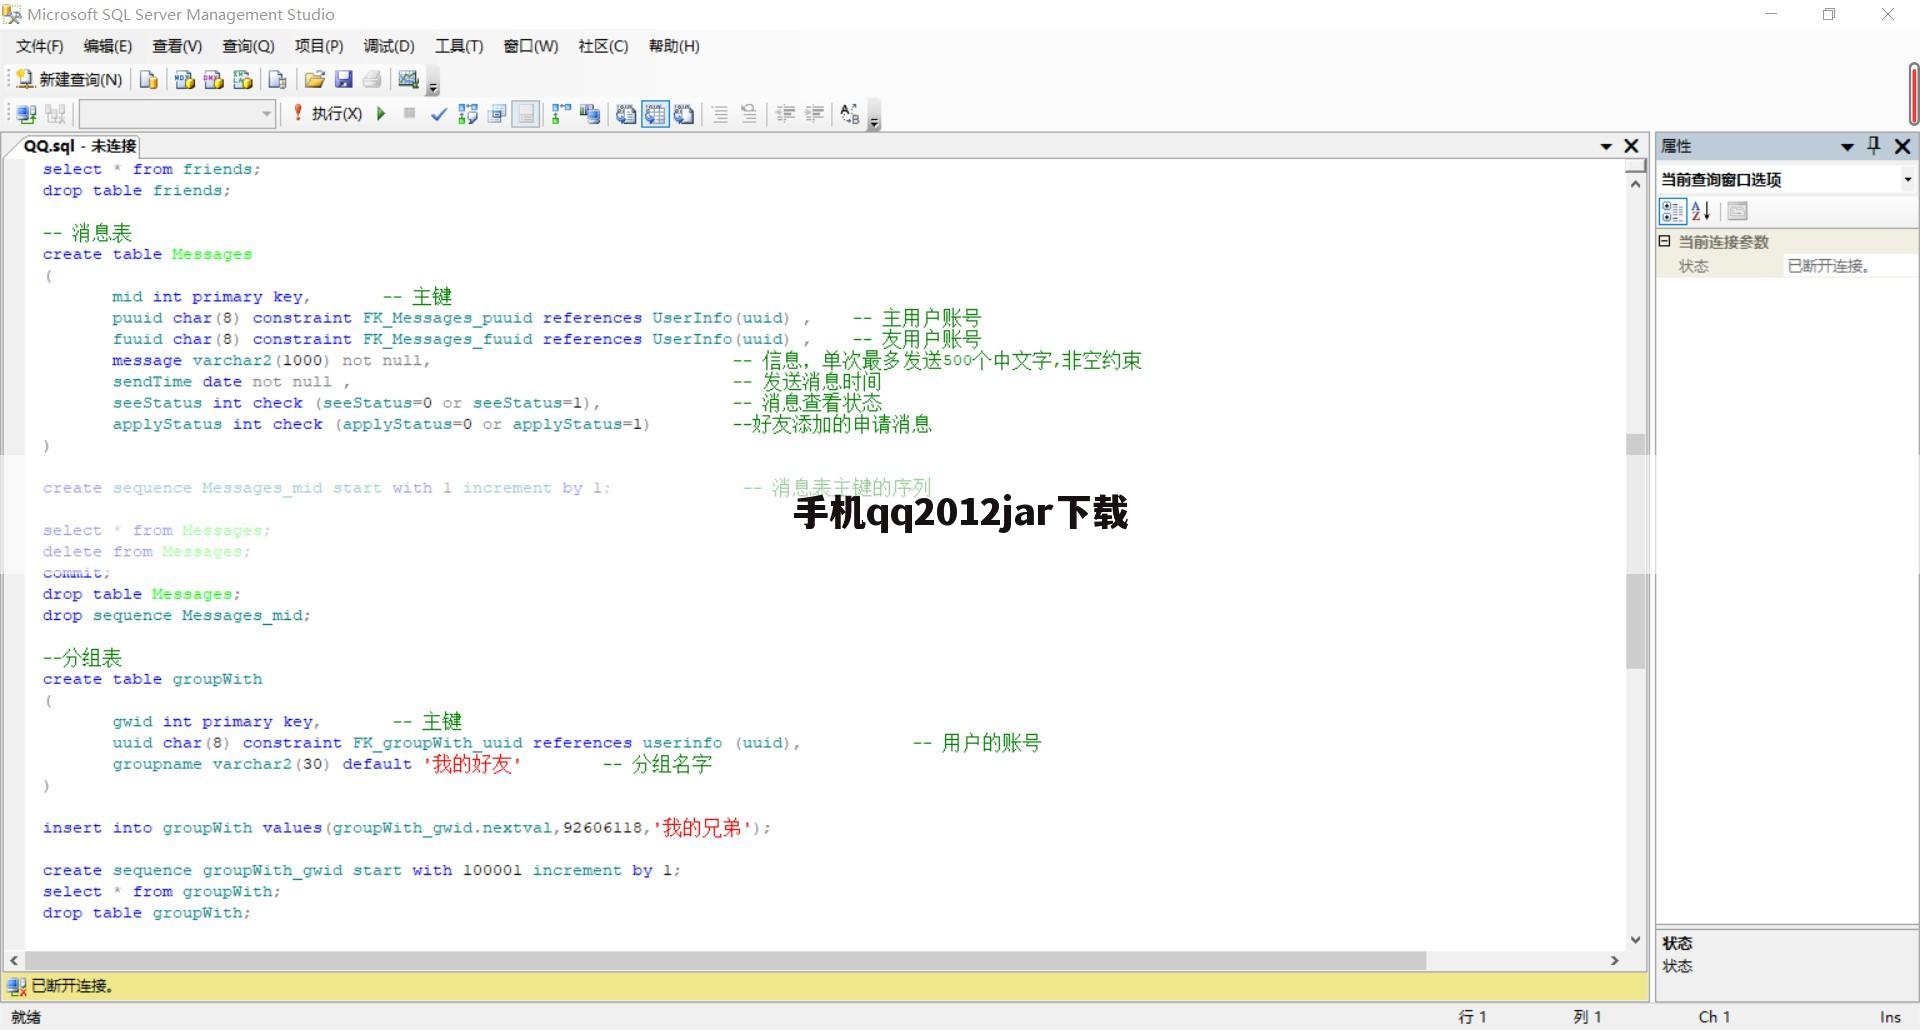Screen dimensions: 1920x1030
Task: Open the 社区(C) menu
Action: (603, 46)
